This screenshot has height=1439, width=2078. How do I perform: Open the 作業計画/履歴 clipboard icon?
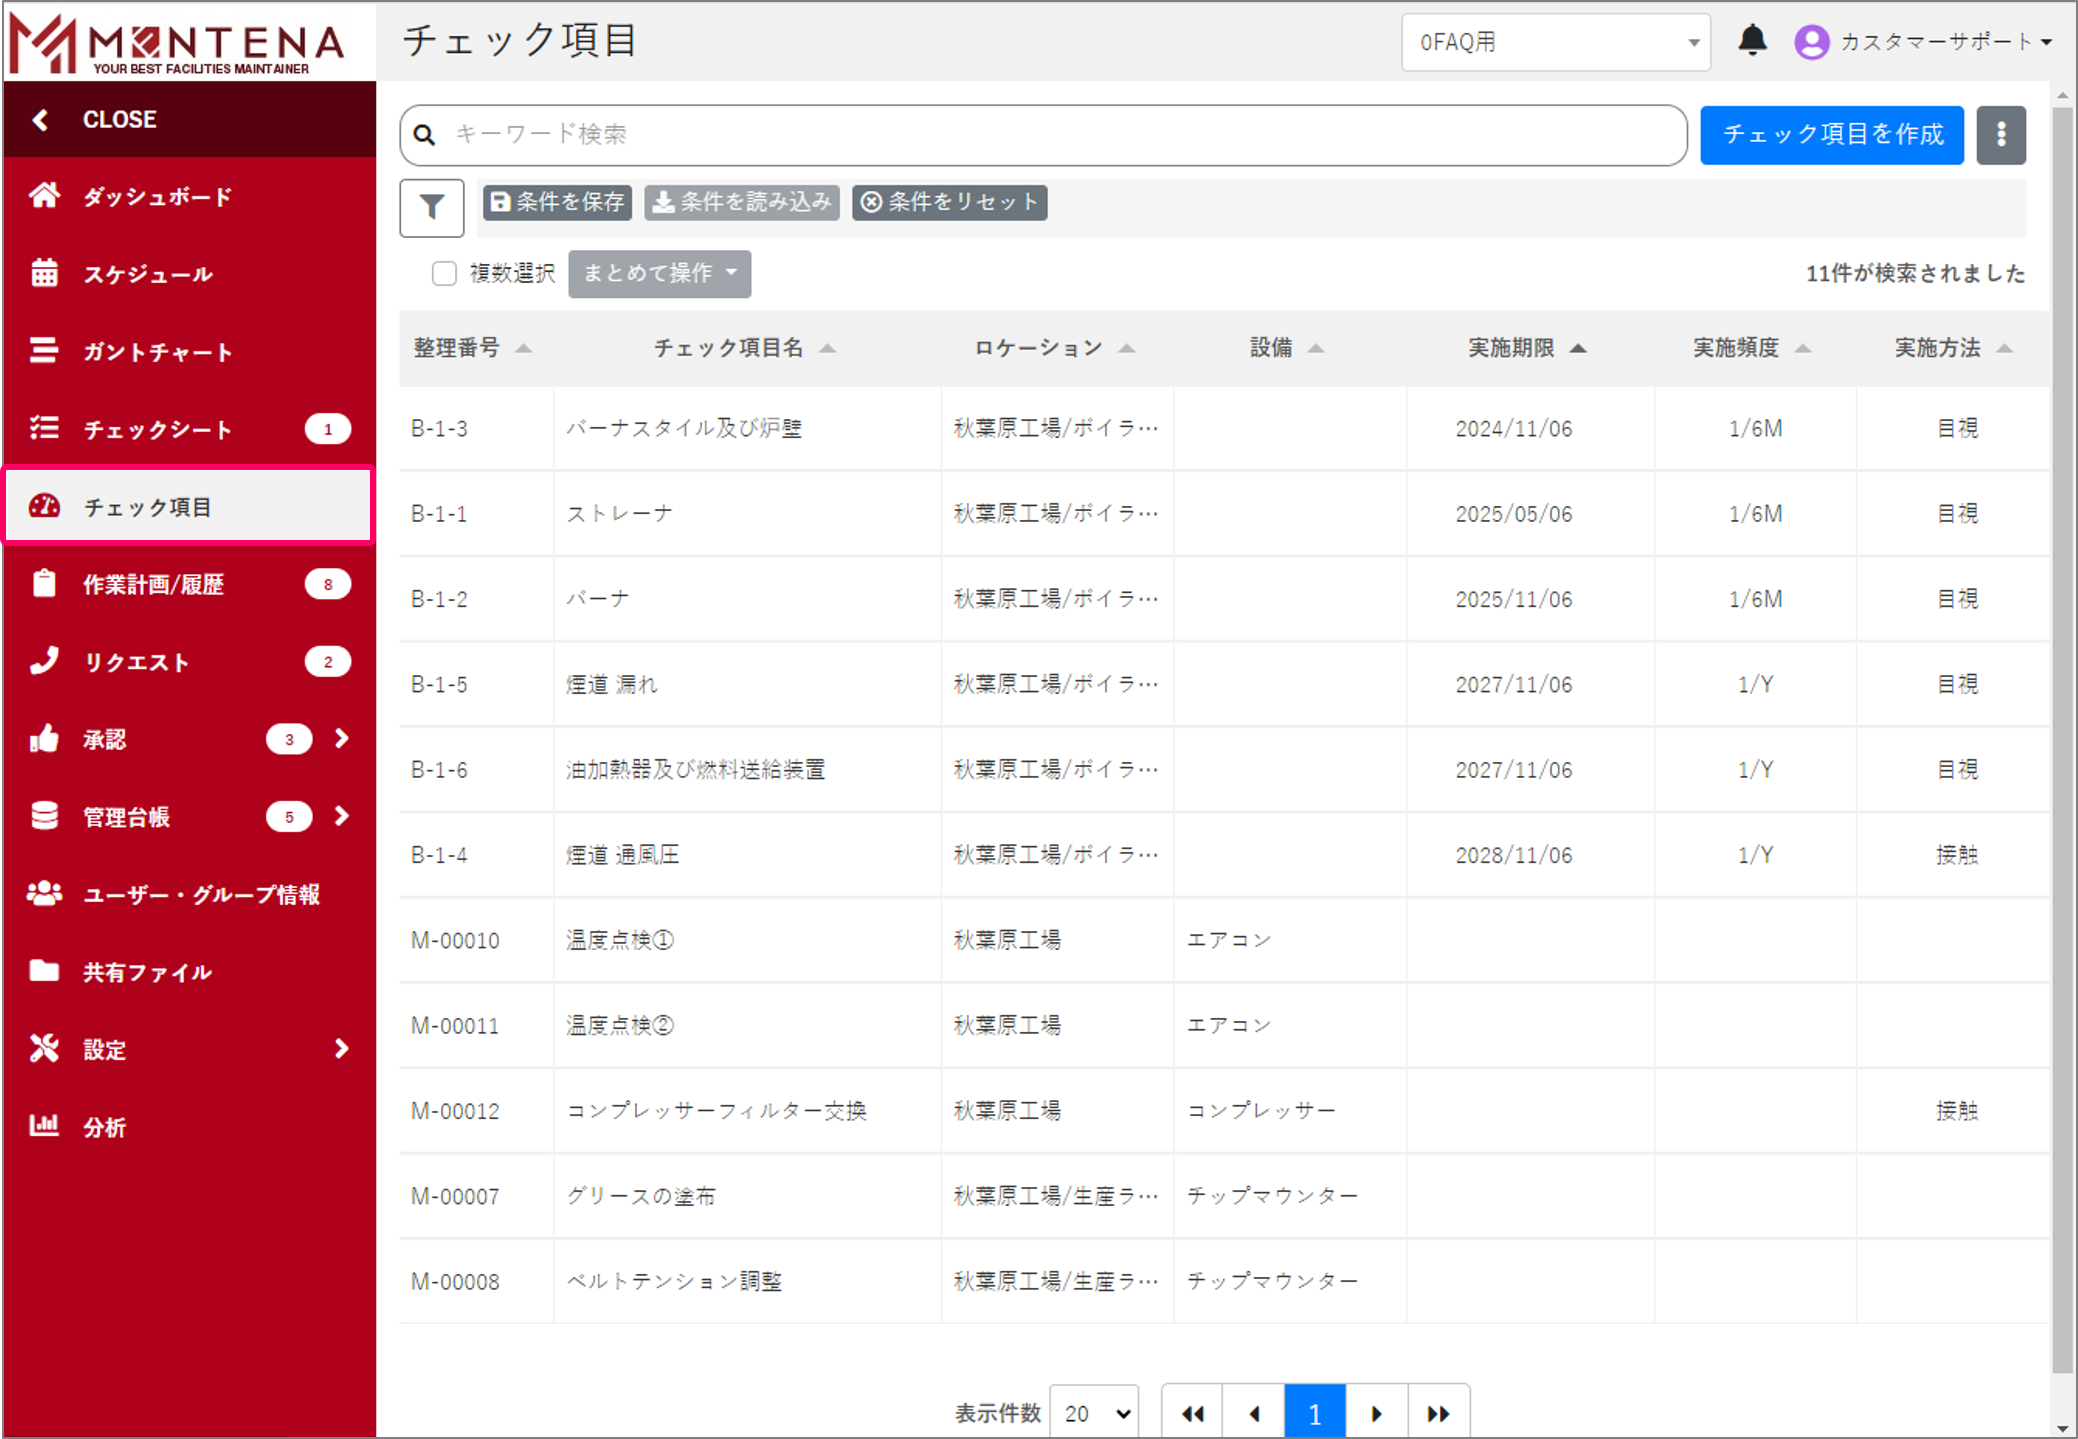click(x=45, y=584)
